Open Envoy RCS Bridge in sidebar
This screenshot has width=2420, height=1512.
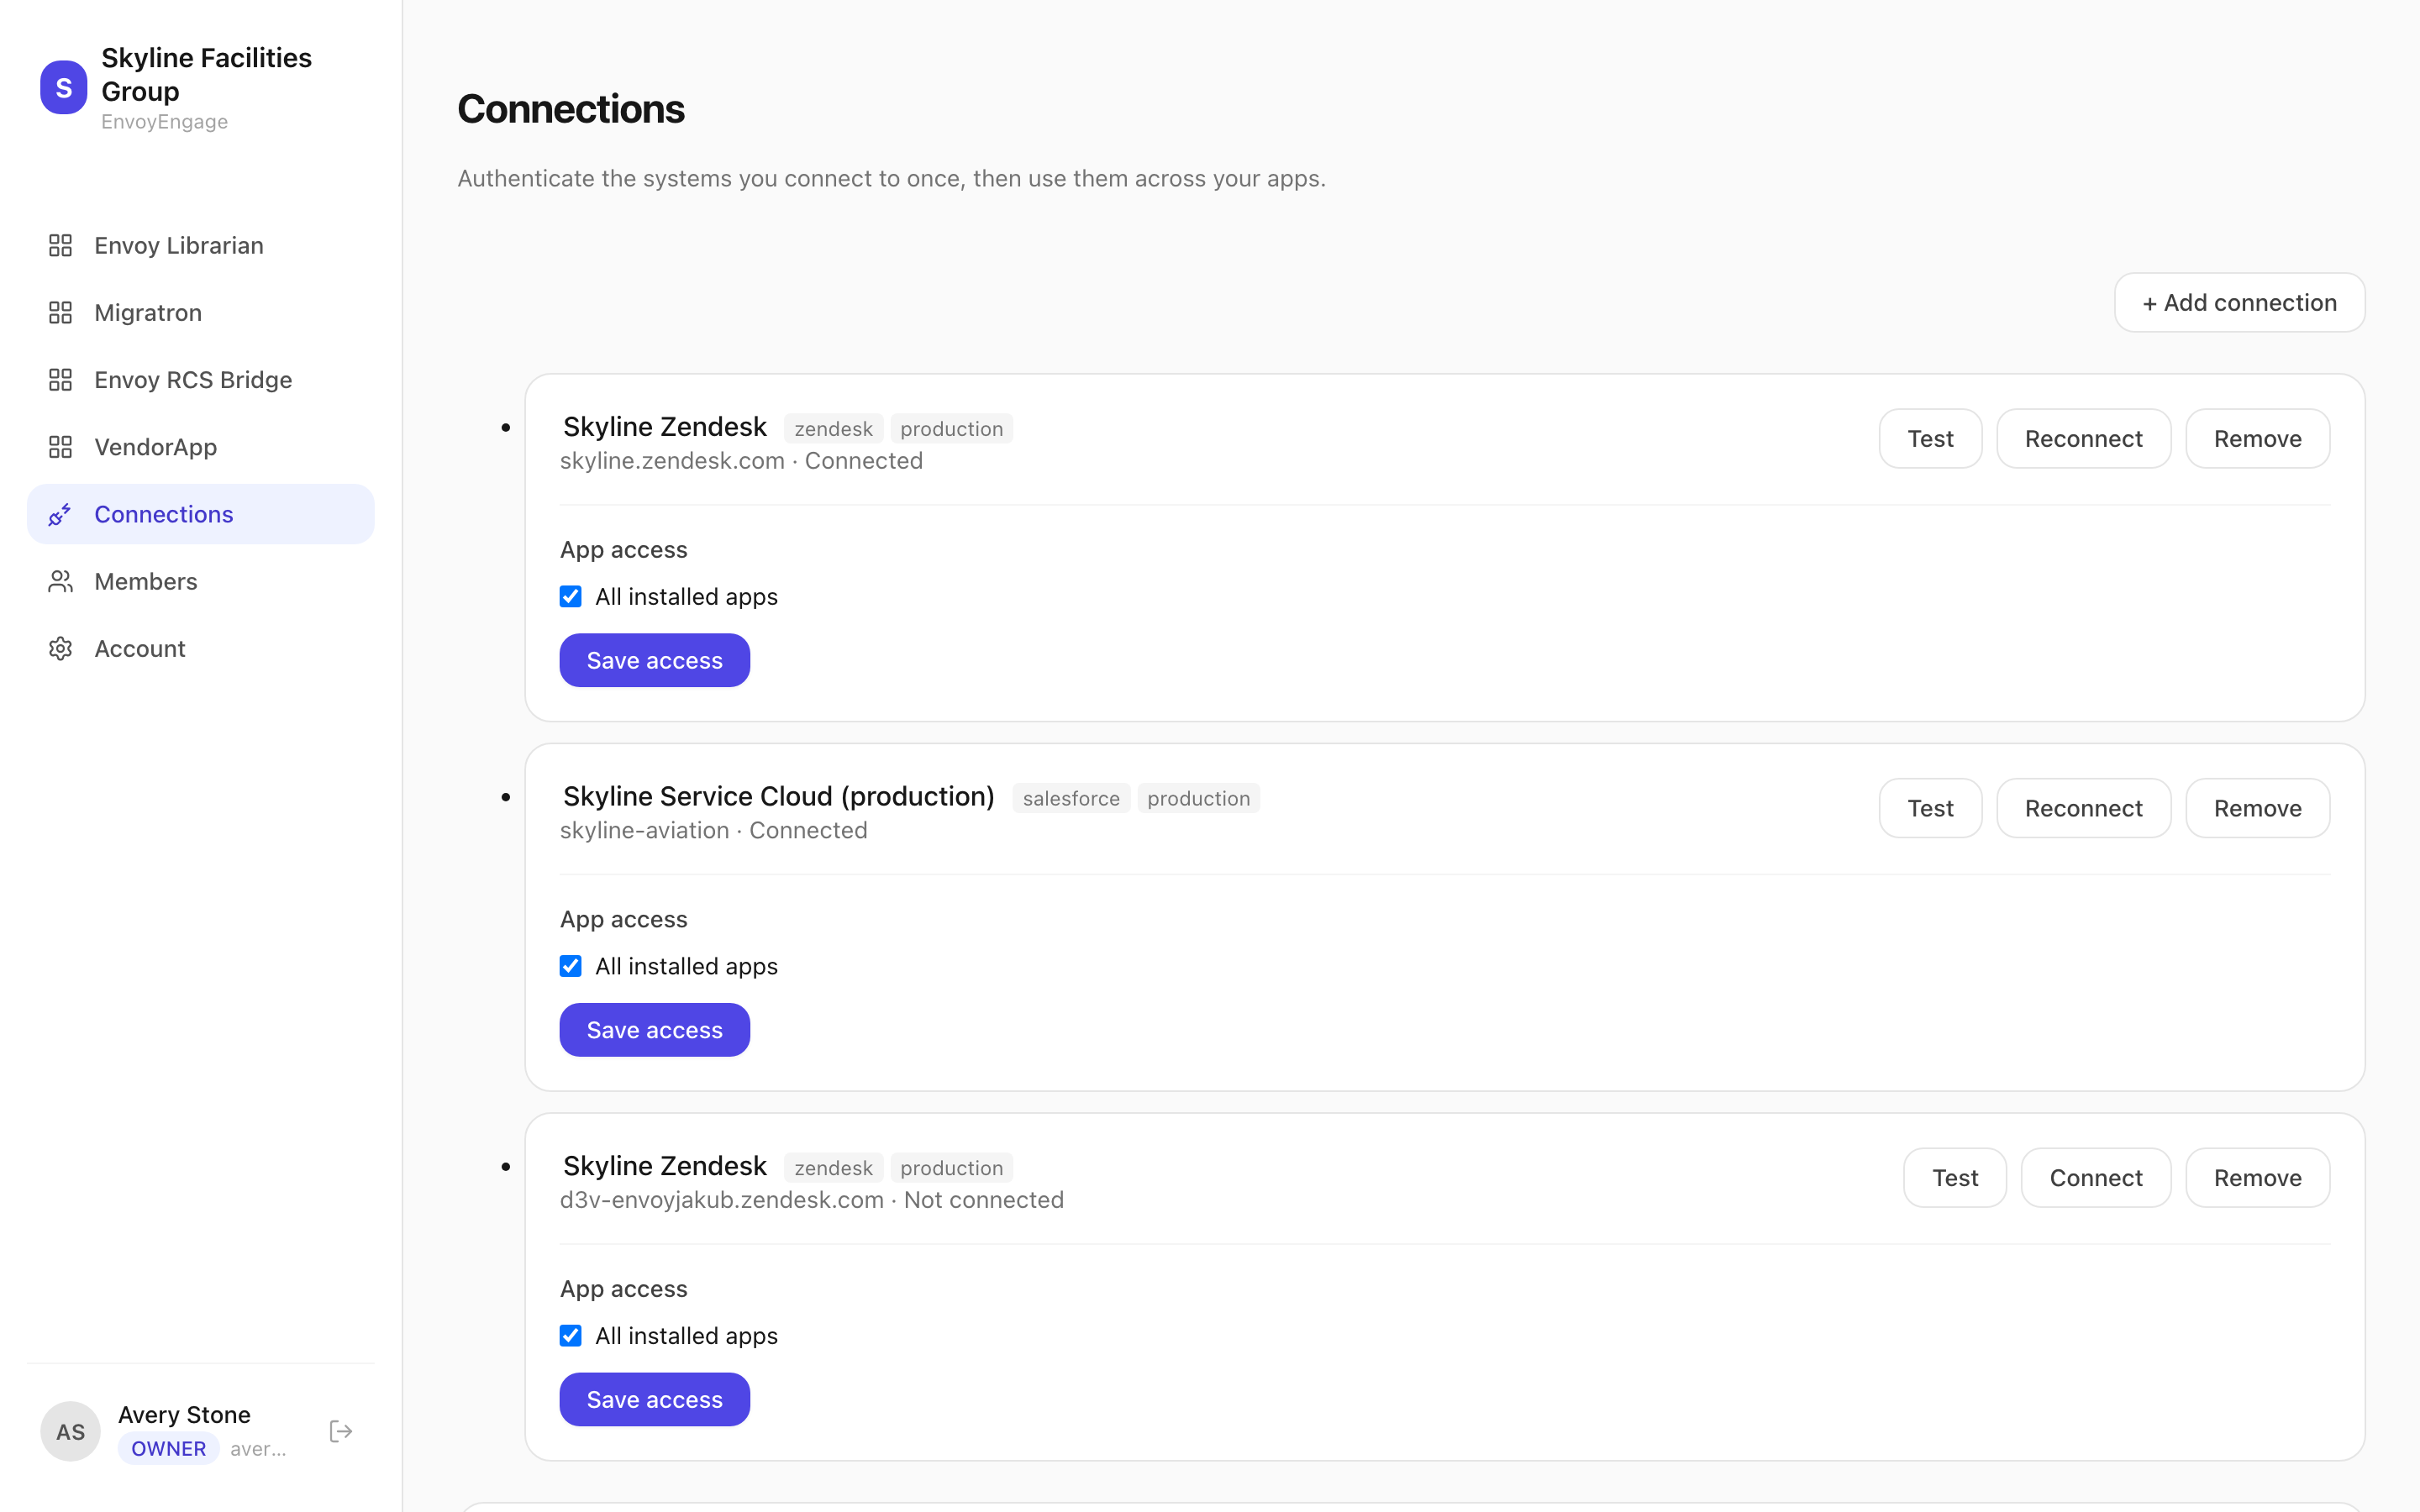pos(201,379)
